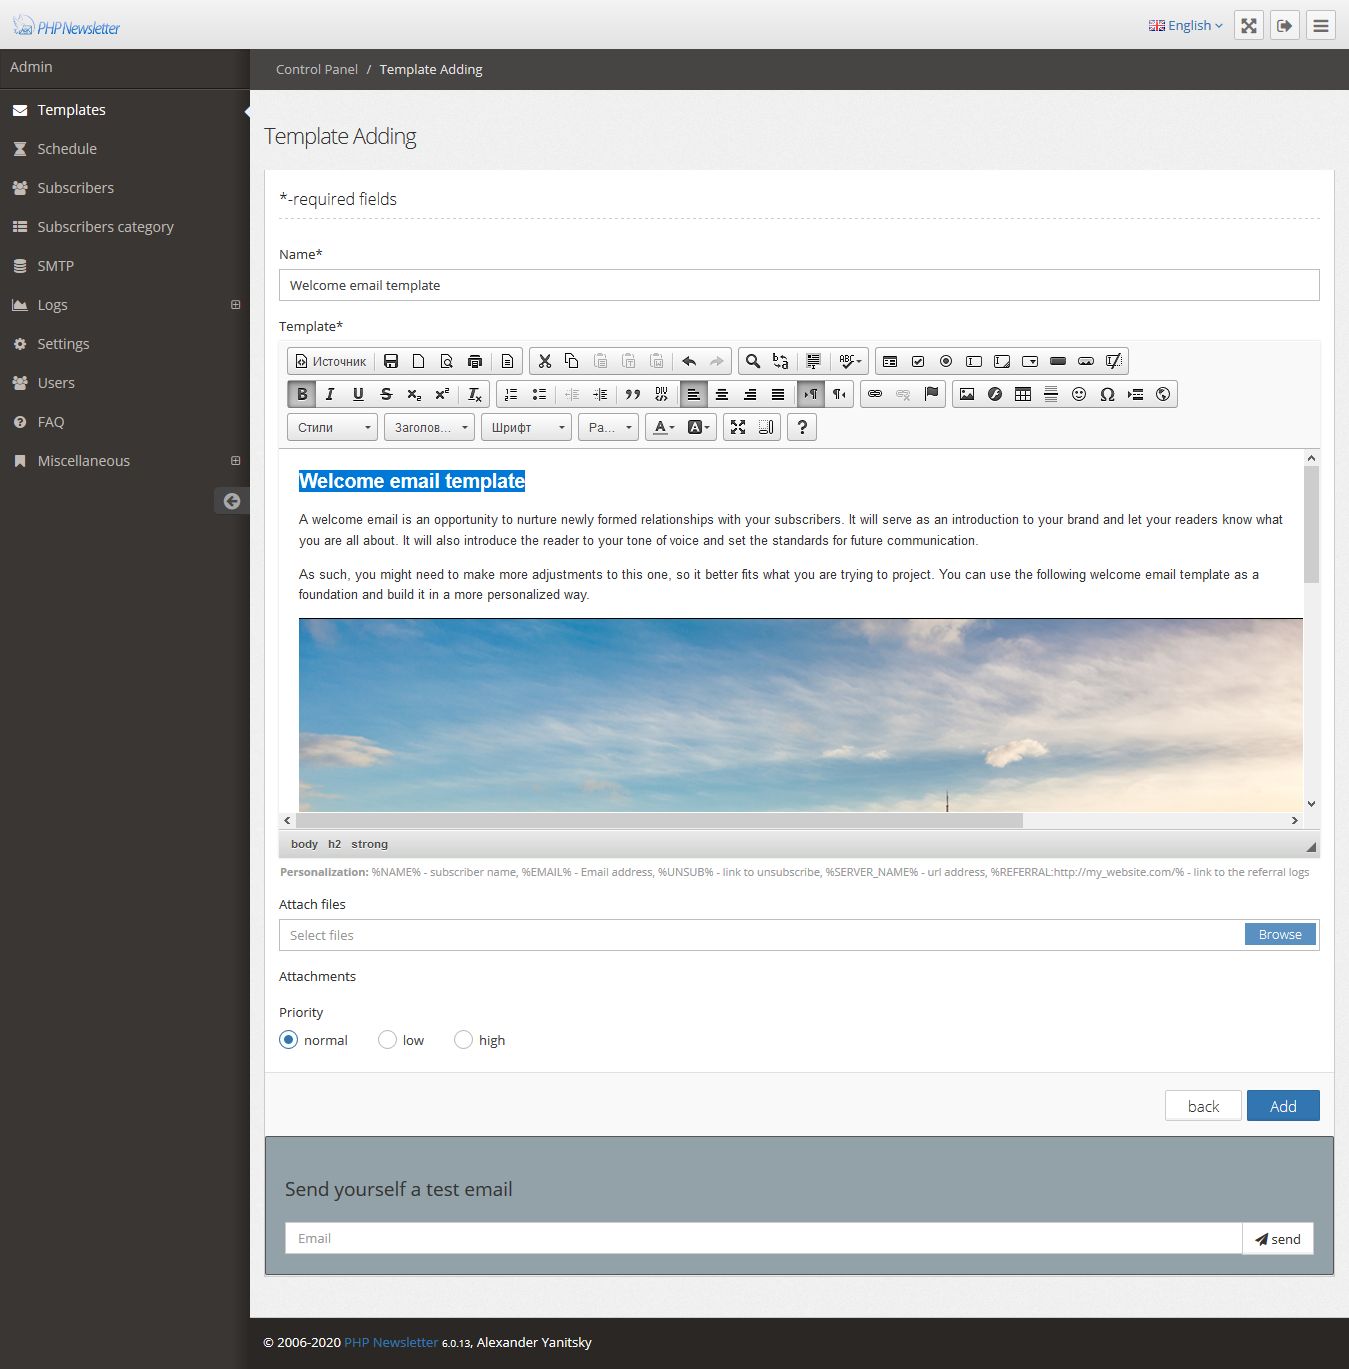Open the Заголов... paragraph format dropdown
Screen dimensions: 1349x1369
click(x=430, y=427)
